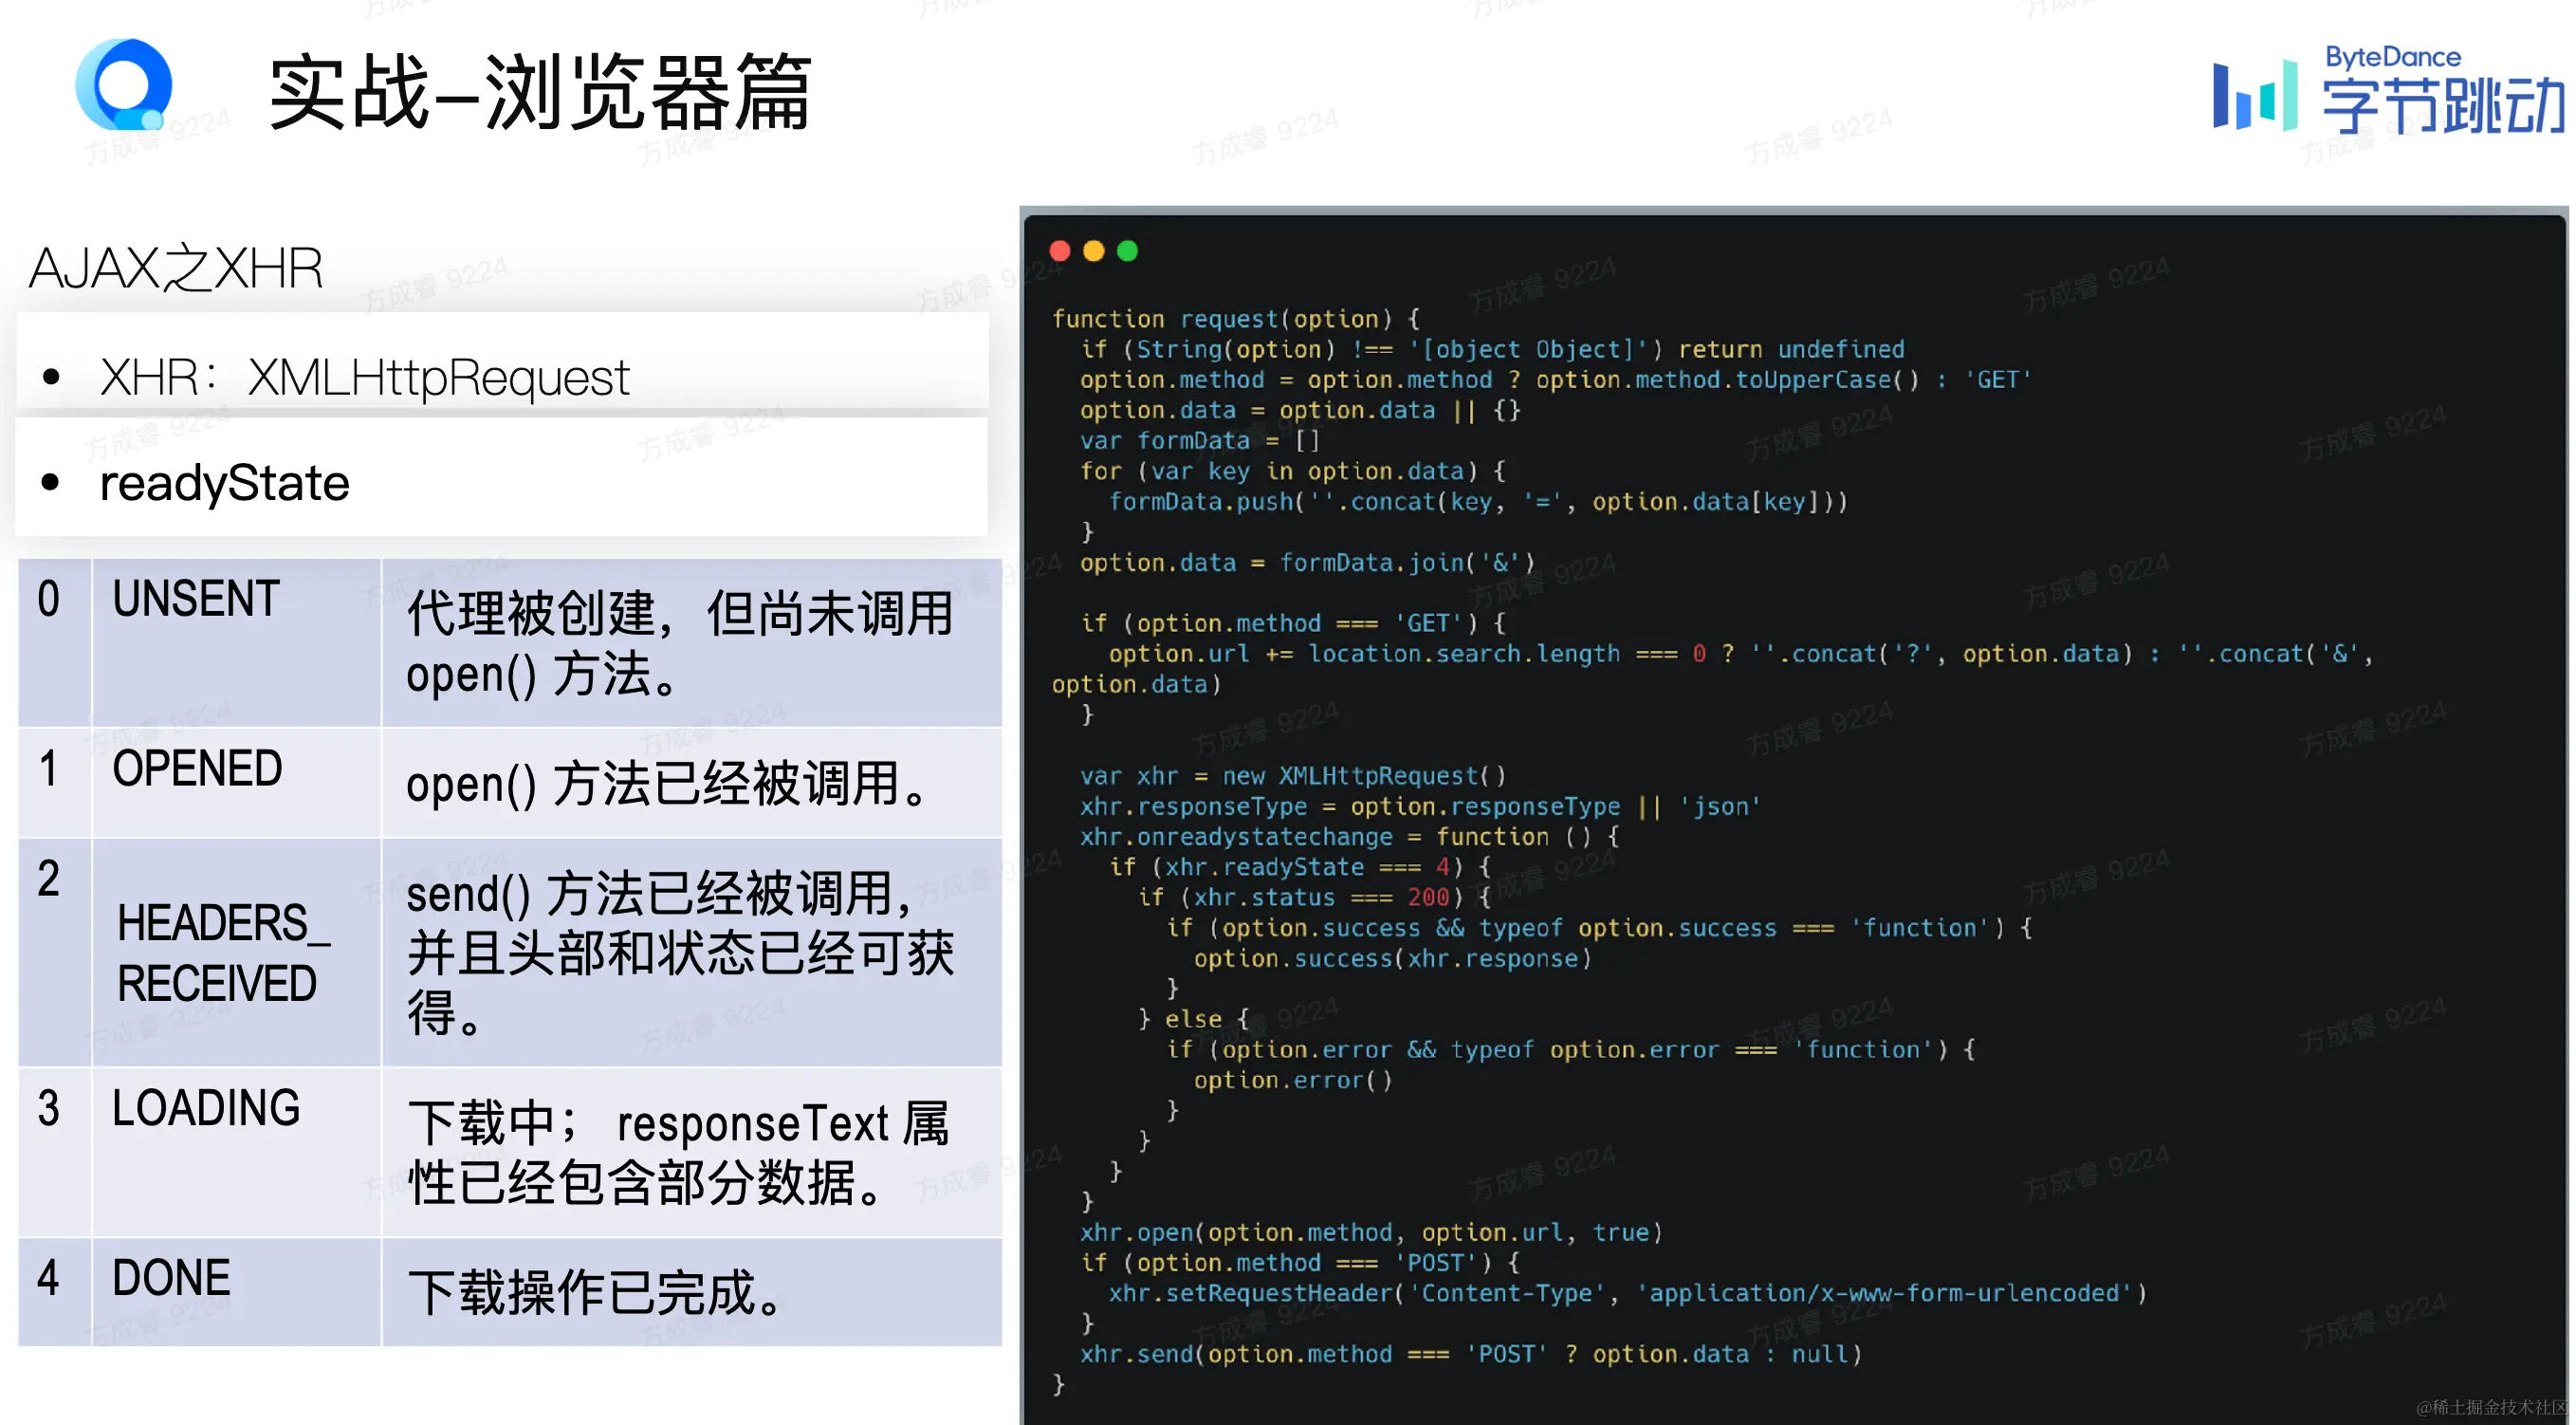
Task: Click the 稀土掘金技术社区 watermark text
Action: tap(2493, 1407)
